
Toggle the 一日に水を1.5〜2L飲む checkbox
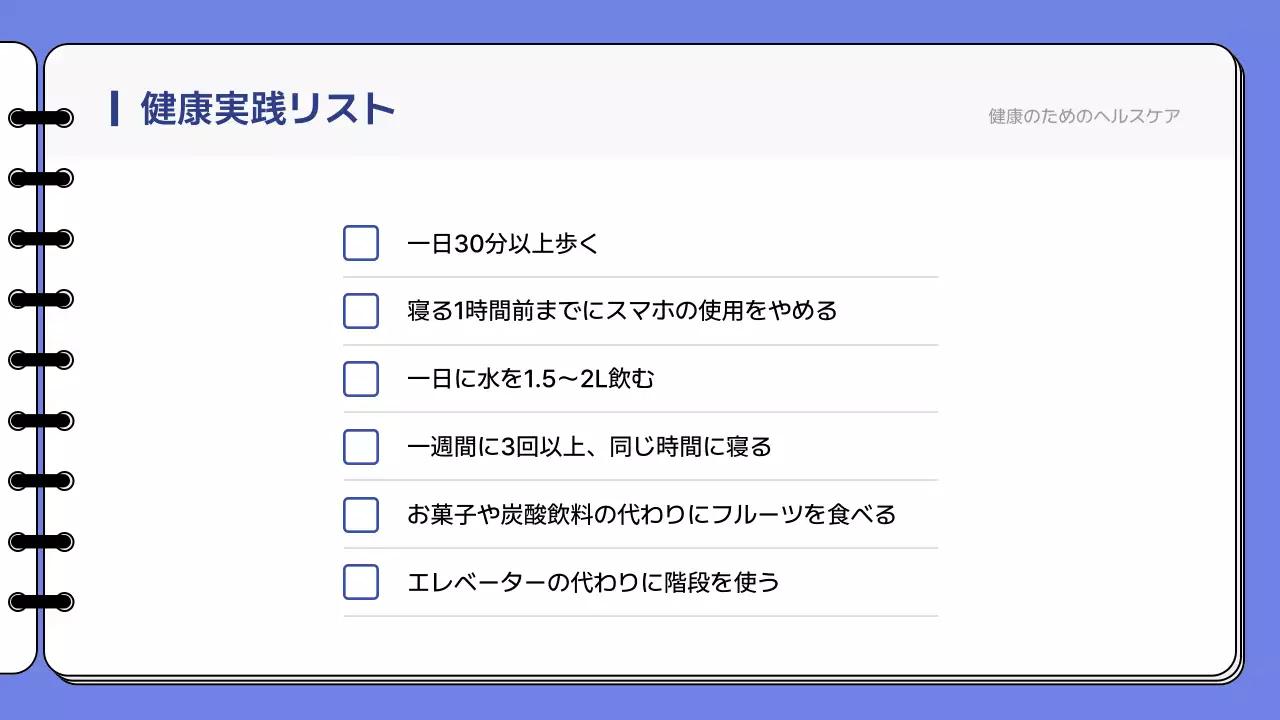[361, 379]
